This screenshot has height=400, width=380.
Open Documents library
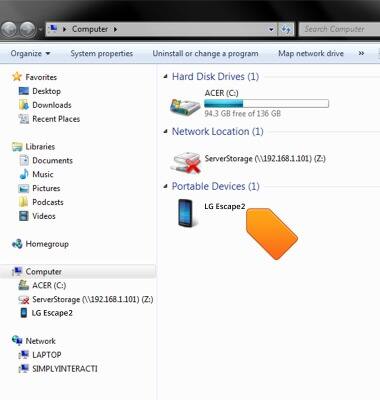(52, 161)
